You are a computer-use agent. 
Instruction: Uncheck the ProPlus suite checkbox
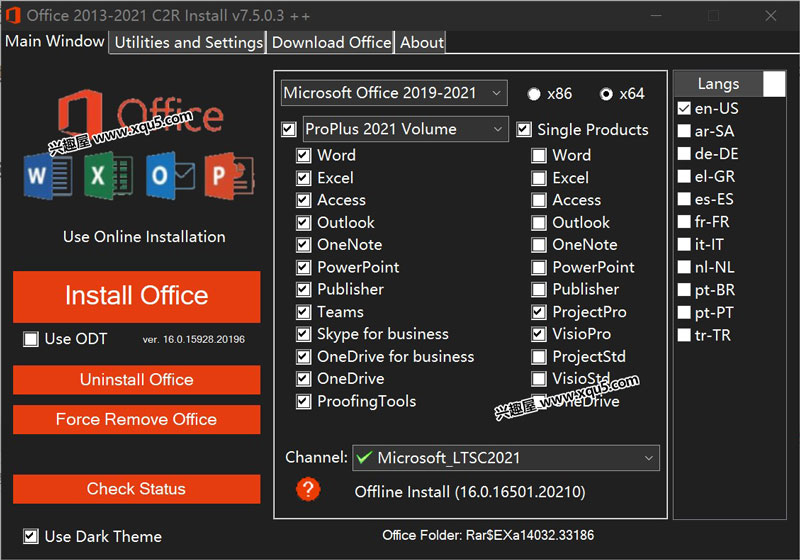pos(289,129)
